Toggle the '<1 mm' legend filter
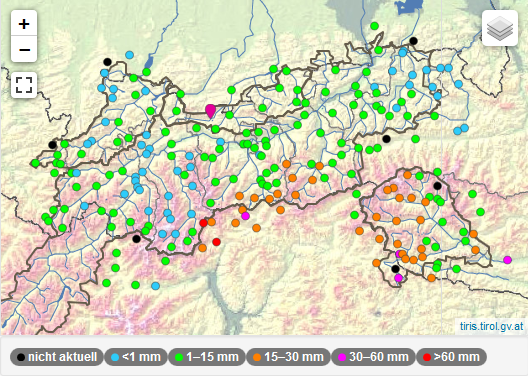This screenshot has height=376, width=528. 136,357
